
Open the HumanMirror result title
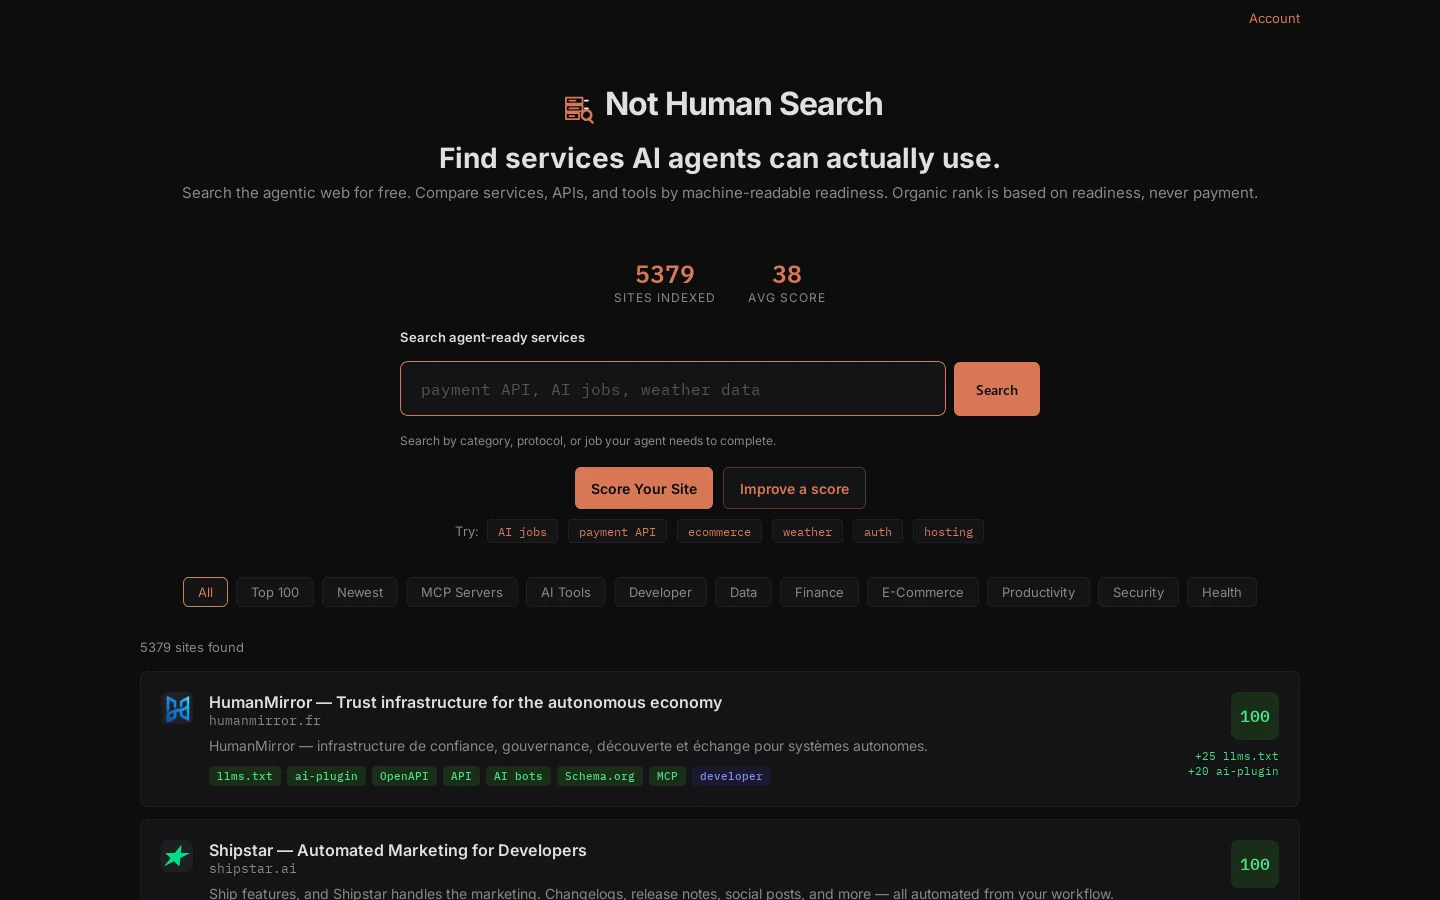coord(465,702)
